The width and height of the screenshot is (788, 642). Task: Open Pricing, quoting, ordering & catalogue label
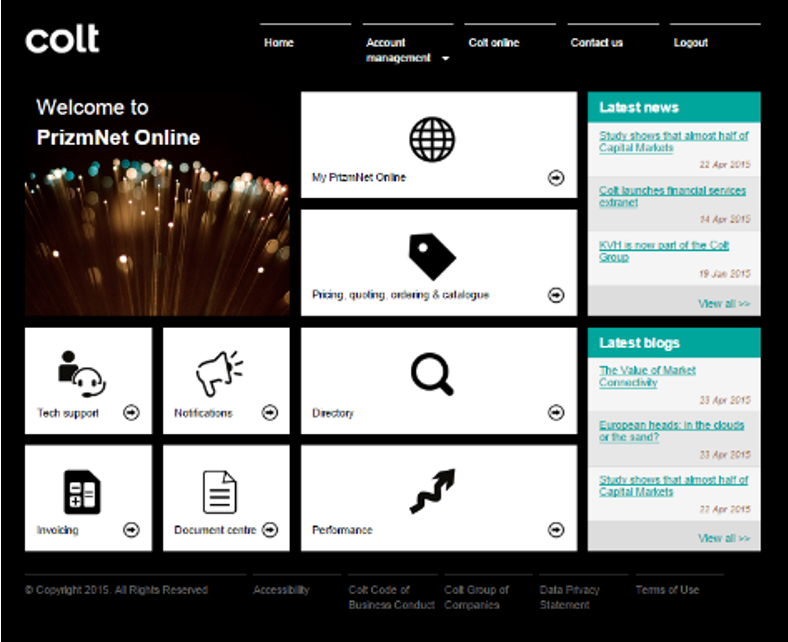[x=401, y=295]
